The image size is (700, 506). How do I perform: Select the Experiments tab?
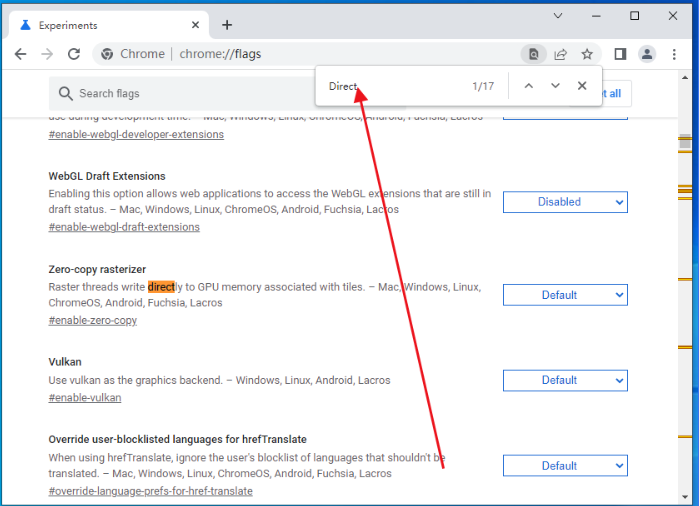coord(108,25)
